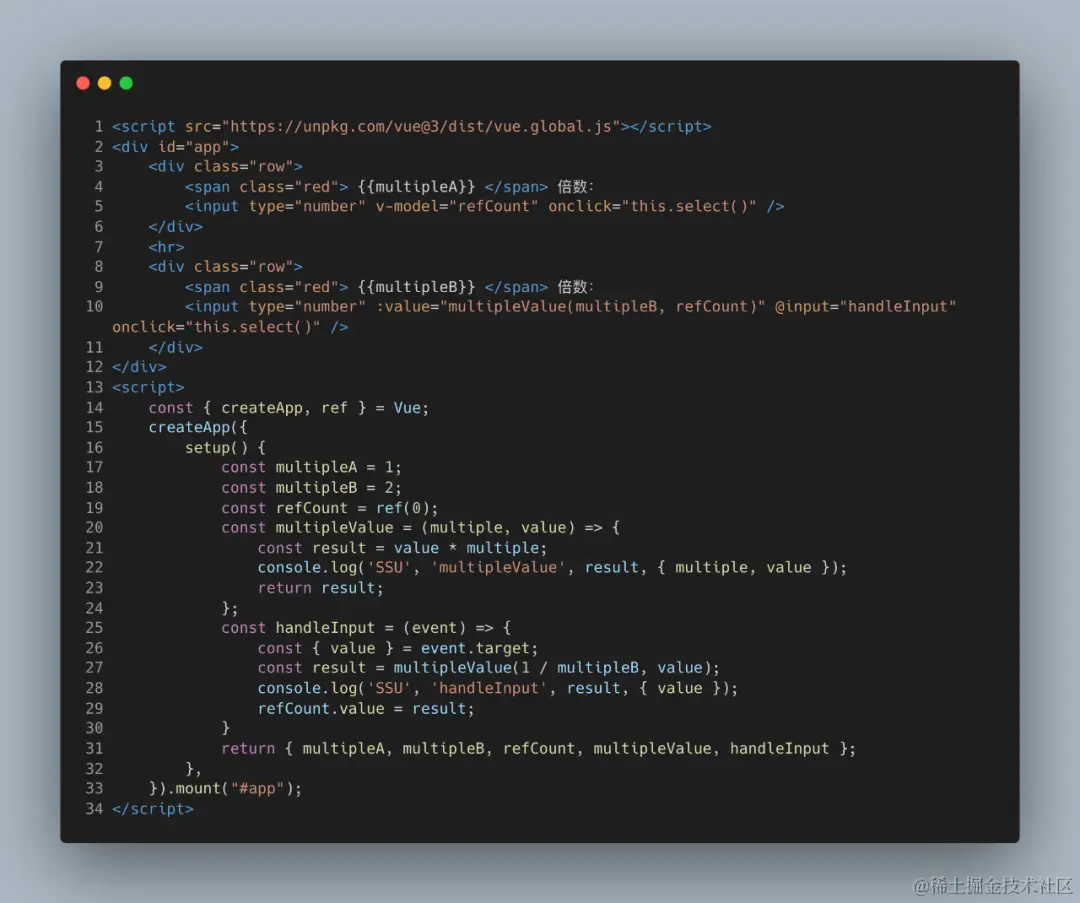Click the "const result = value * multiple;" line
Screen dimensions: 1080x903
coord(402,548)
